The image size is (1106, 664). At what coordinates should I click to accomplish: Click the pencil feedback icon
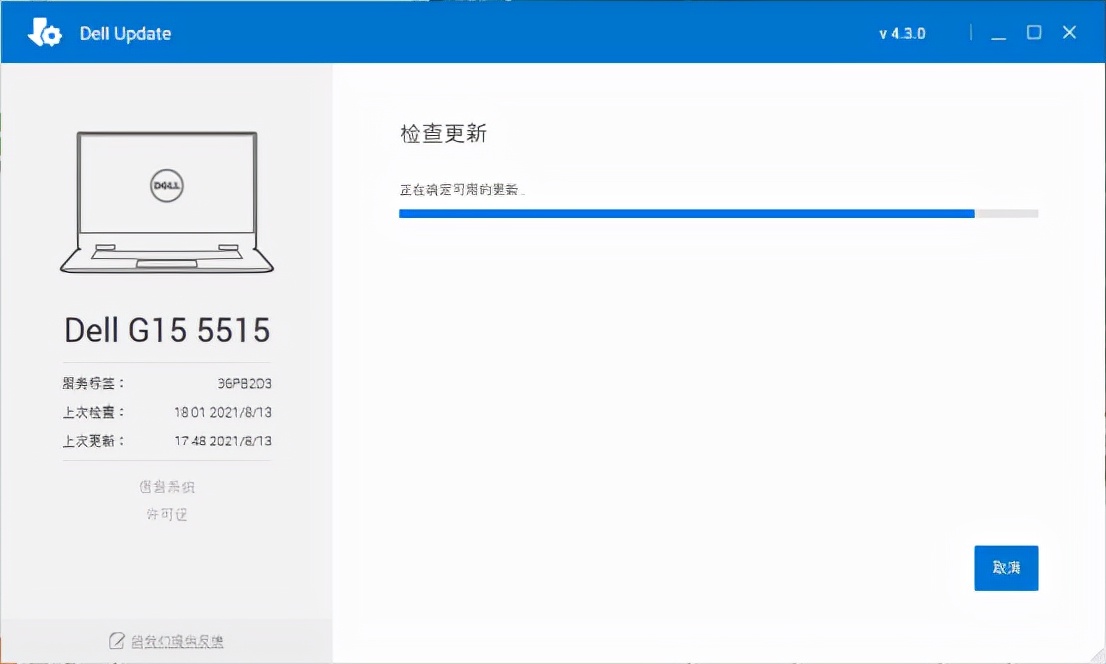click(x=116, y=641)
